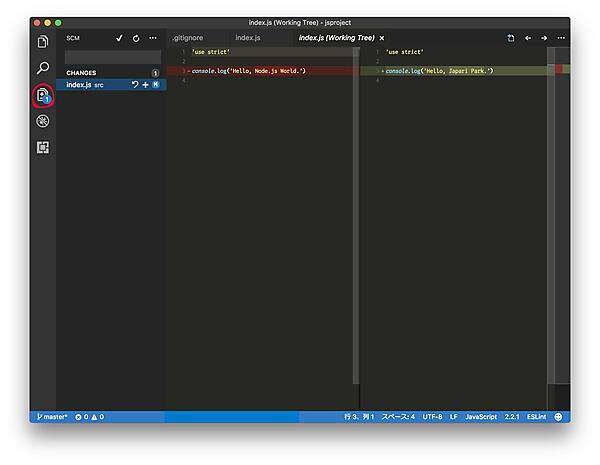This screenshot has height=465, width=600.
Task: Go to next change arrow
Action: click(543, 38)
